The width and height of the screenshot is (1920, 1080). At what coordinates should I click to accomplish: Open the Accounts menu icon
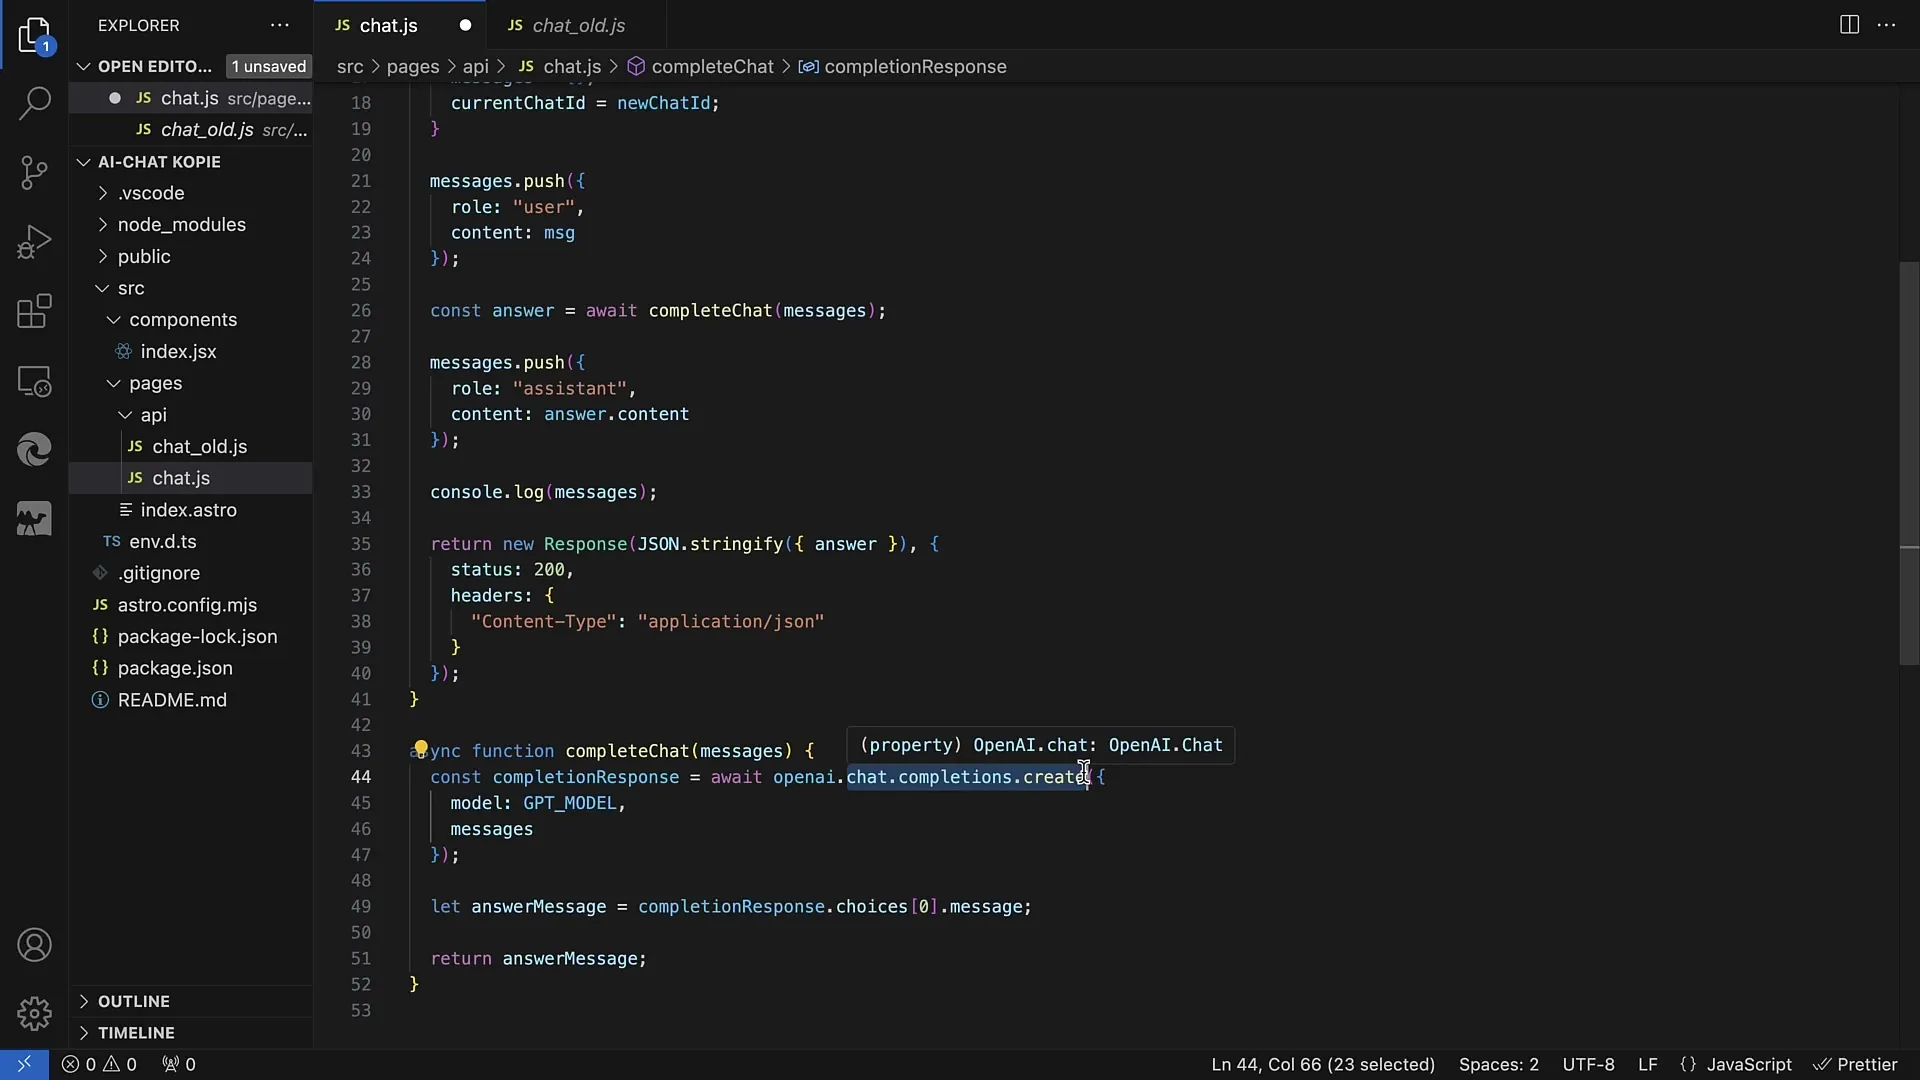click(34, 945)
